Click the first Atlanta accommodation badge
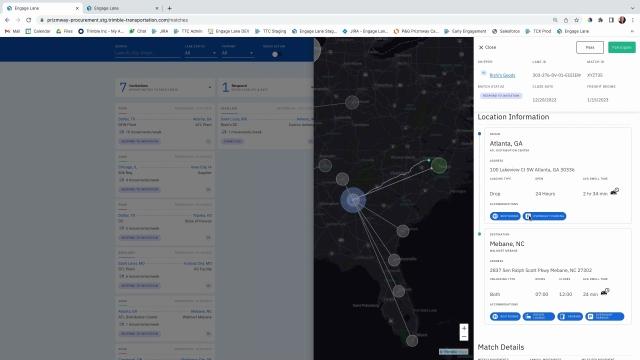The width and height of the screenshot is (640, 360). 505,216
